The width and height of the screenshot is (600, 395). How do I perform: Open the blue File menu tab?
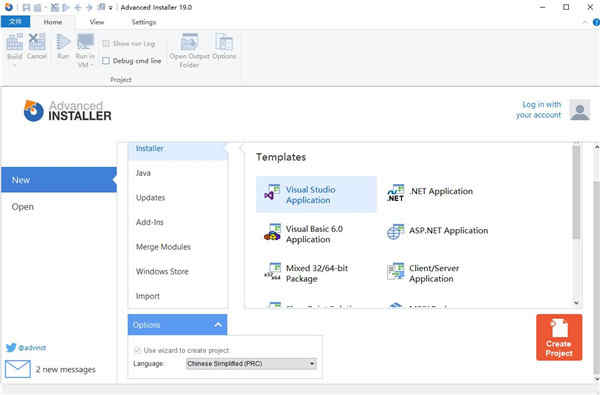[x=15, y=21]
